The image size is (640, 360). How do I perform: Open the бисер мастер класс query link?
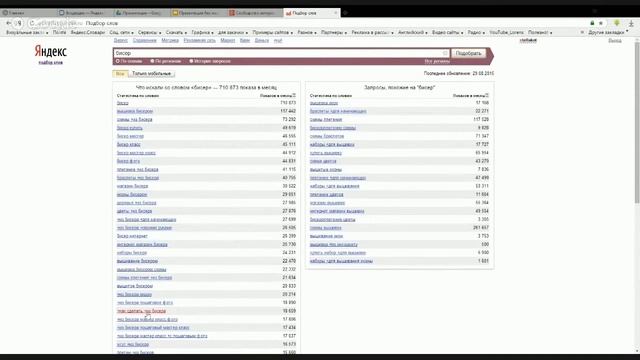[x=136, y=153]
